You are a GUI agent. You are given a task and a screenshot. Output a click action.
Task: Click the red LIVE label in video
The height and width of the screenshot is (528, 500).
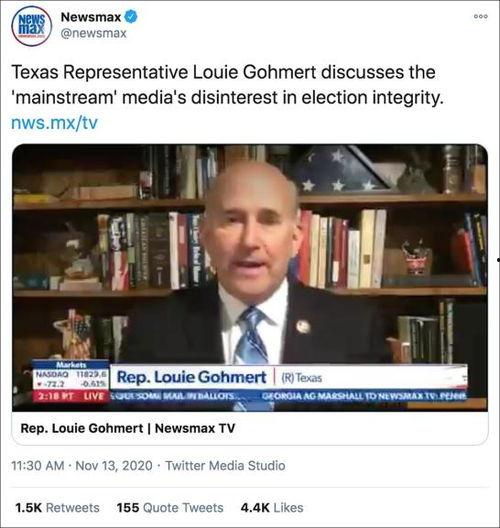click(x=94, y=396)
